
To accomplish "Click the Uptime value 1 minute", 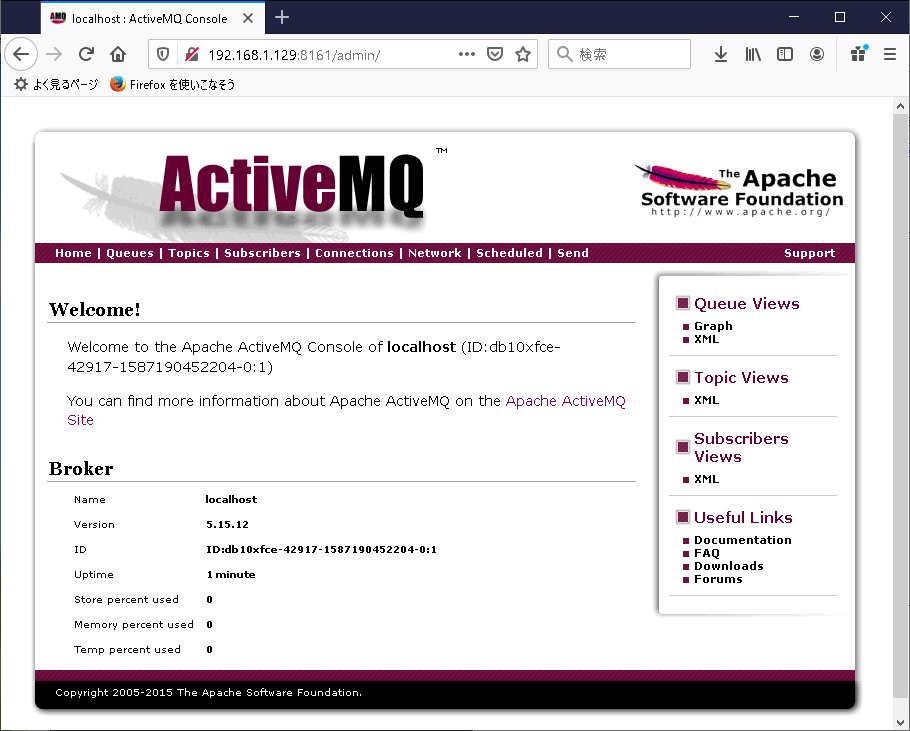I will click(x=231, y=574).
